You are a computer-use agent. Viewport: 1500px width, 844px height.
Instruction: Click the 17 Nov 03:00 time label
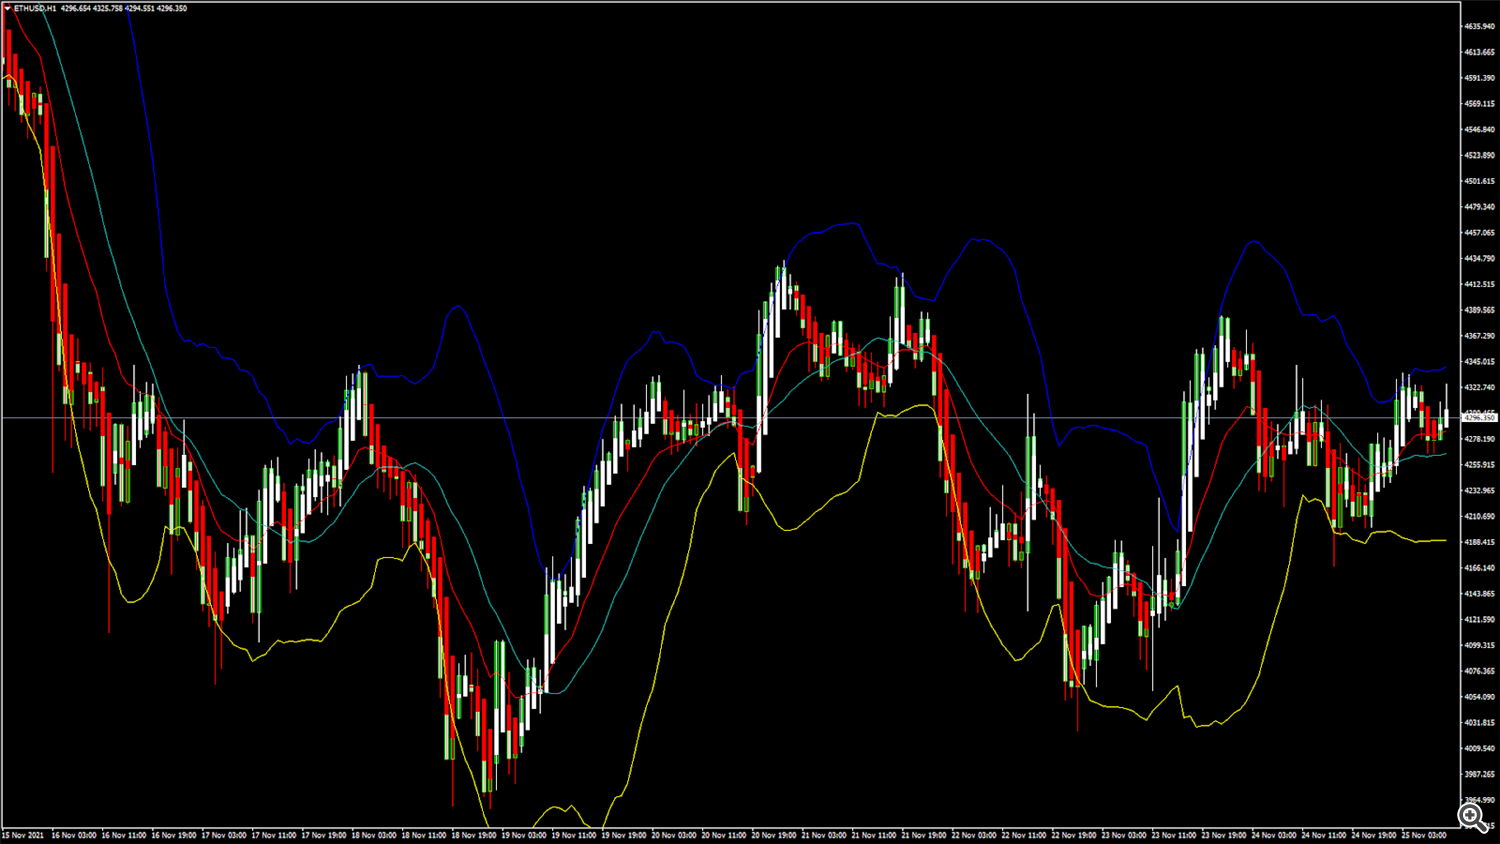coord(223,835)
